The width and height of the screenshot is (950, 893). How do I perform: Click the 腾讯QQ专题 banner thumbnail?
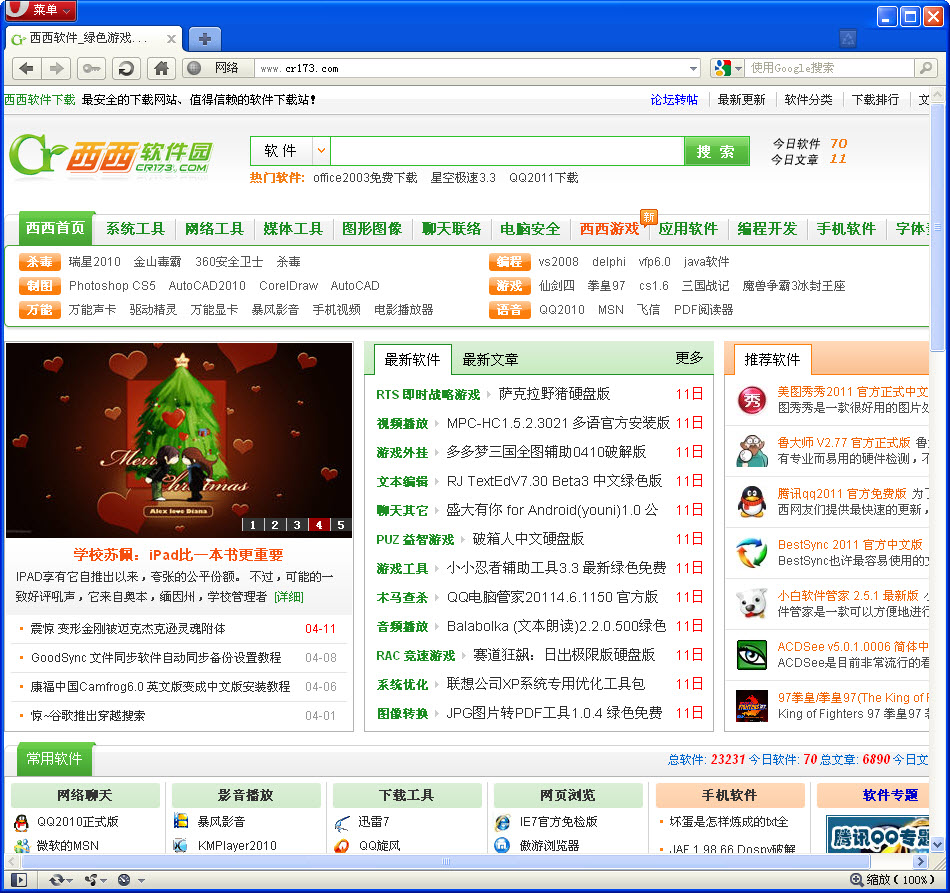[879, 835]
